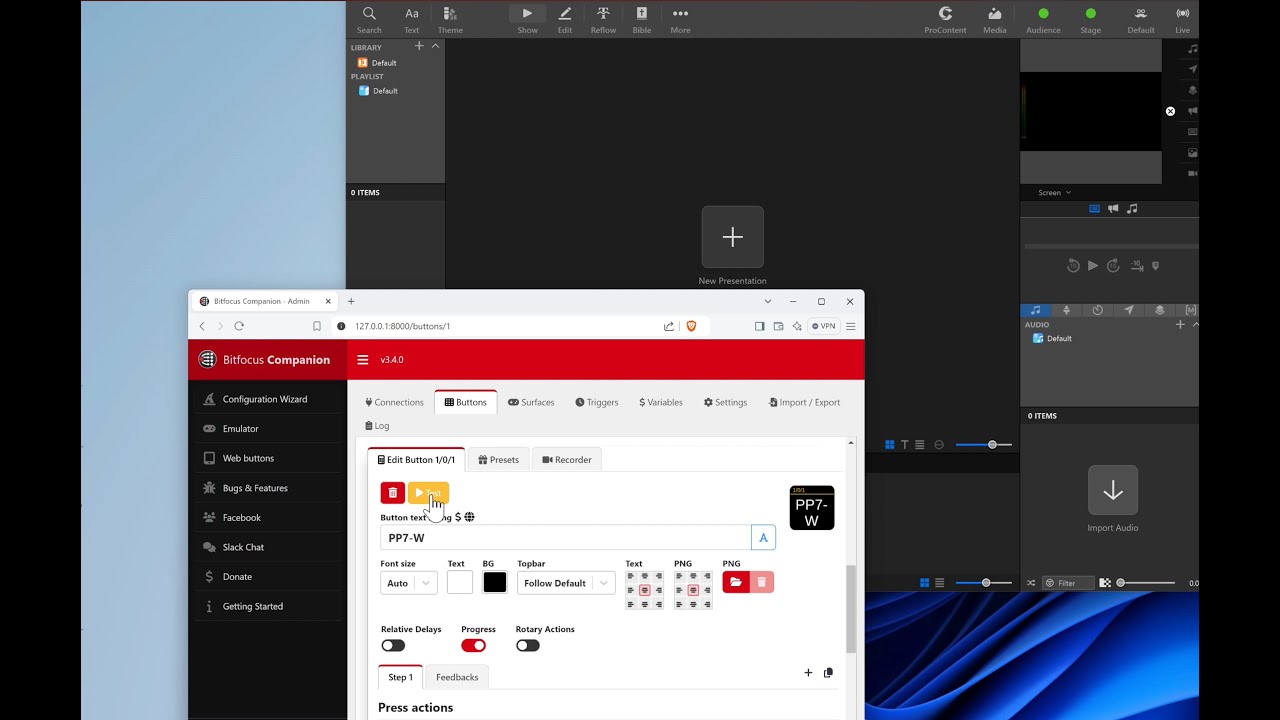Click the Import Audio button
Screen dimensions: 1280x720
[x=1113, y=490]
